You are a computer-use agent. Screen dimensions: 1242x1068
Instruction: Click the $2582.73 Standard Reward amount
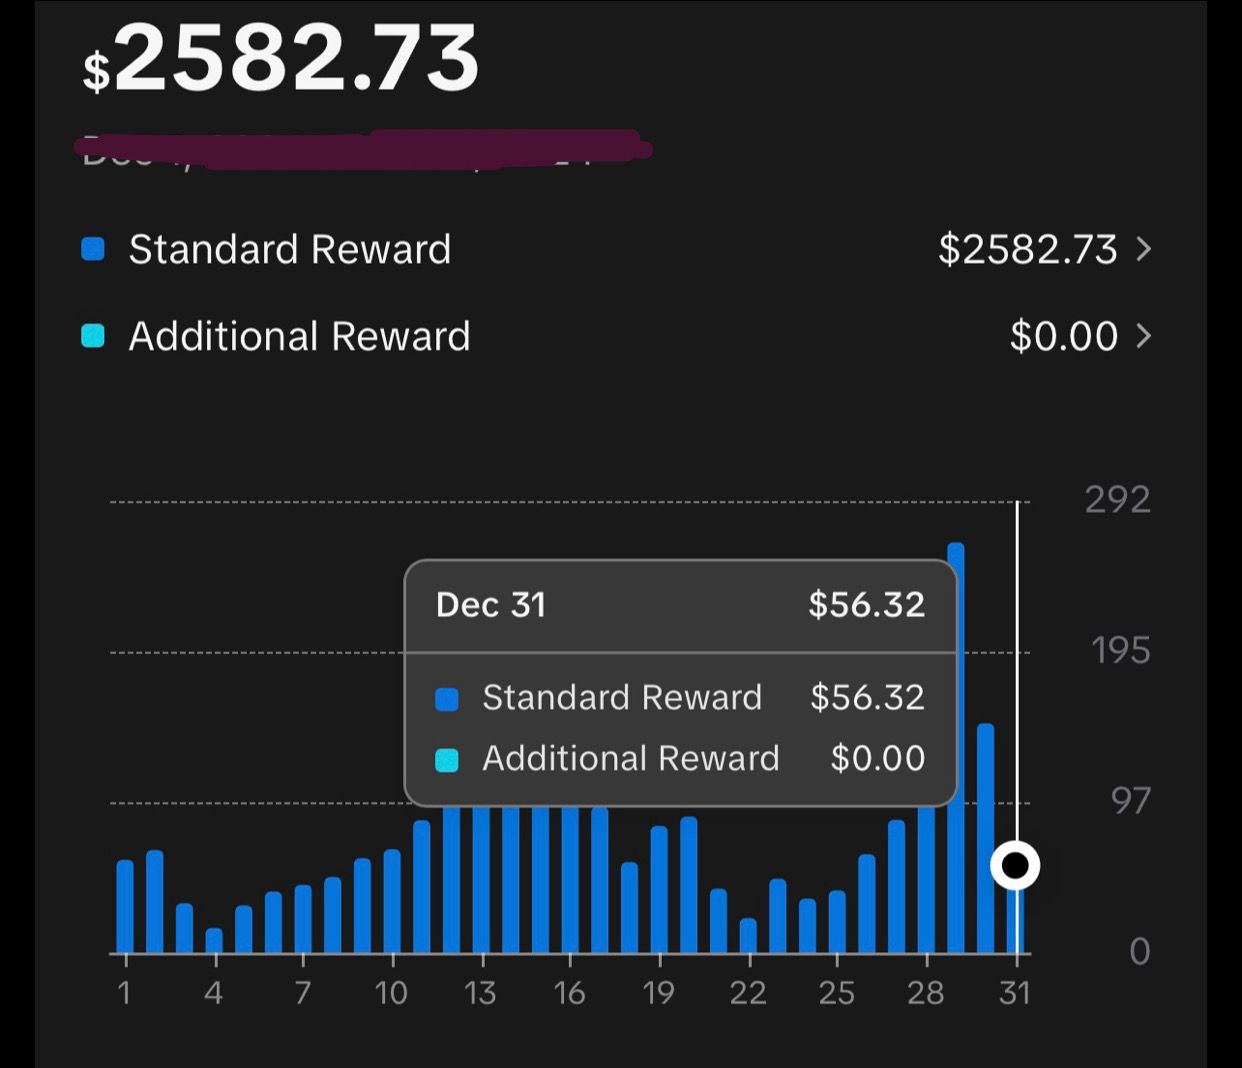tap(1027, 249)
